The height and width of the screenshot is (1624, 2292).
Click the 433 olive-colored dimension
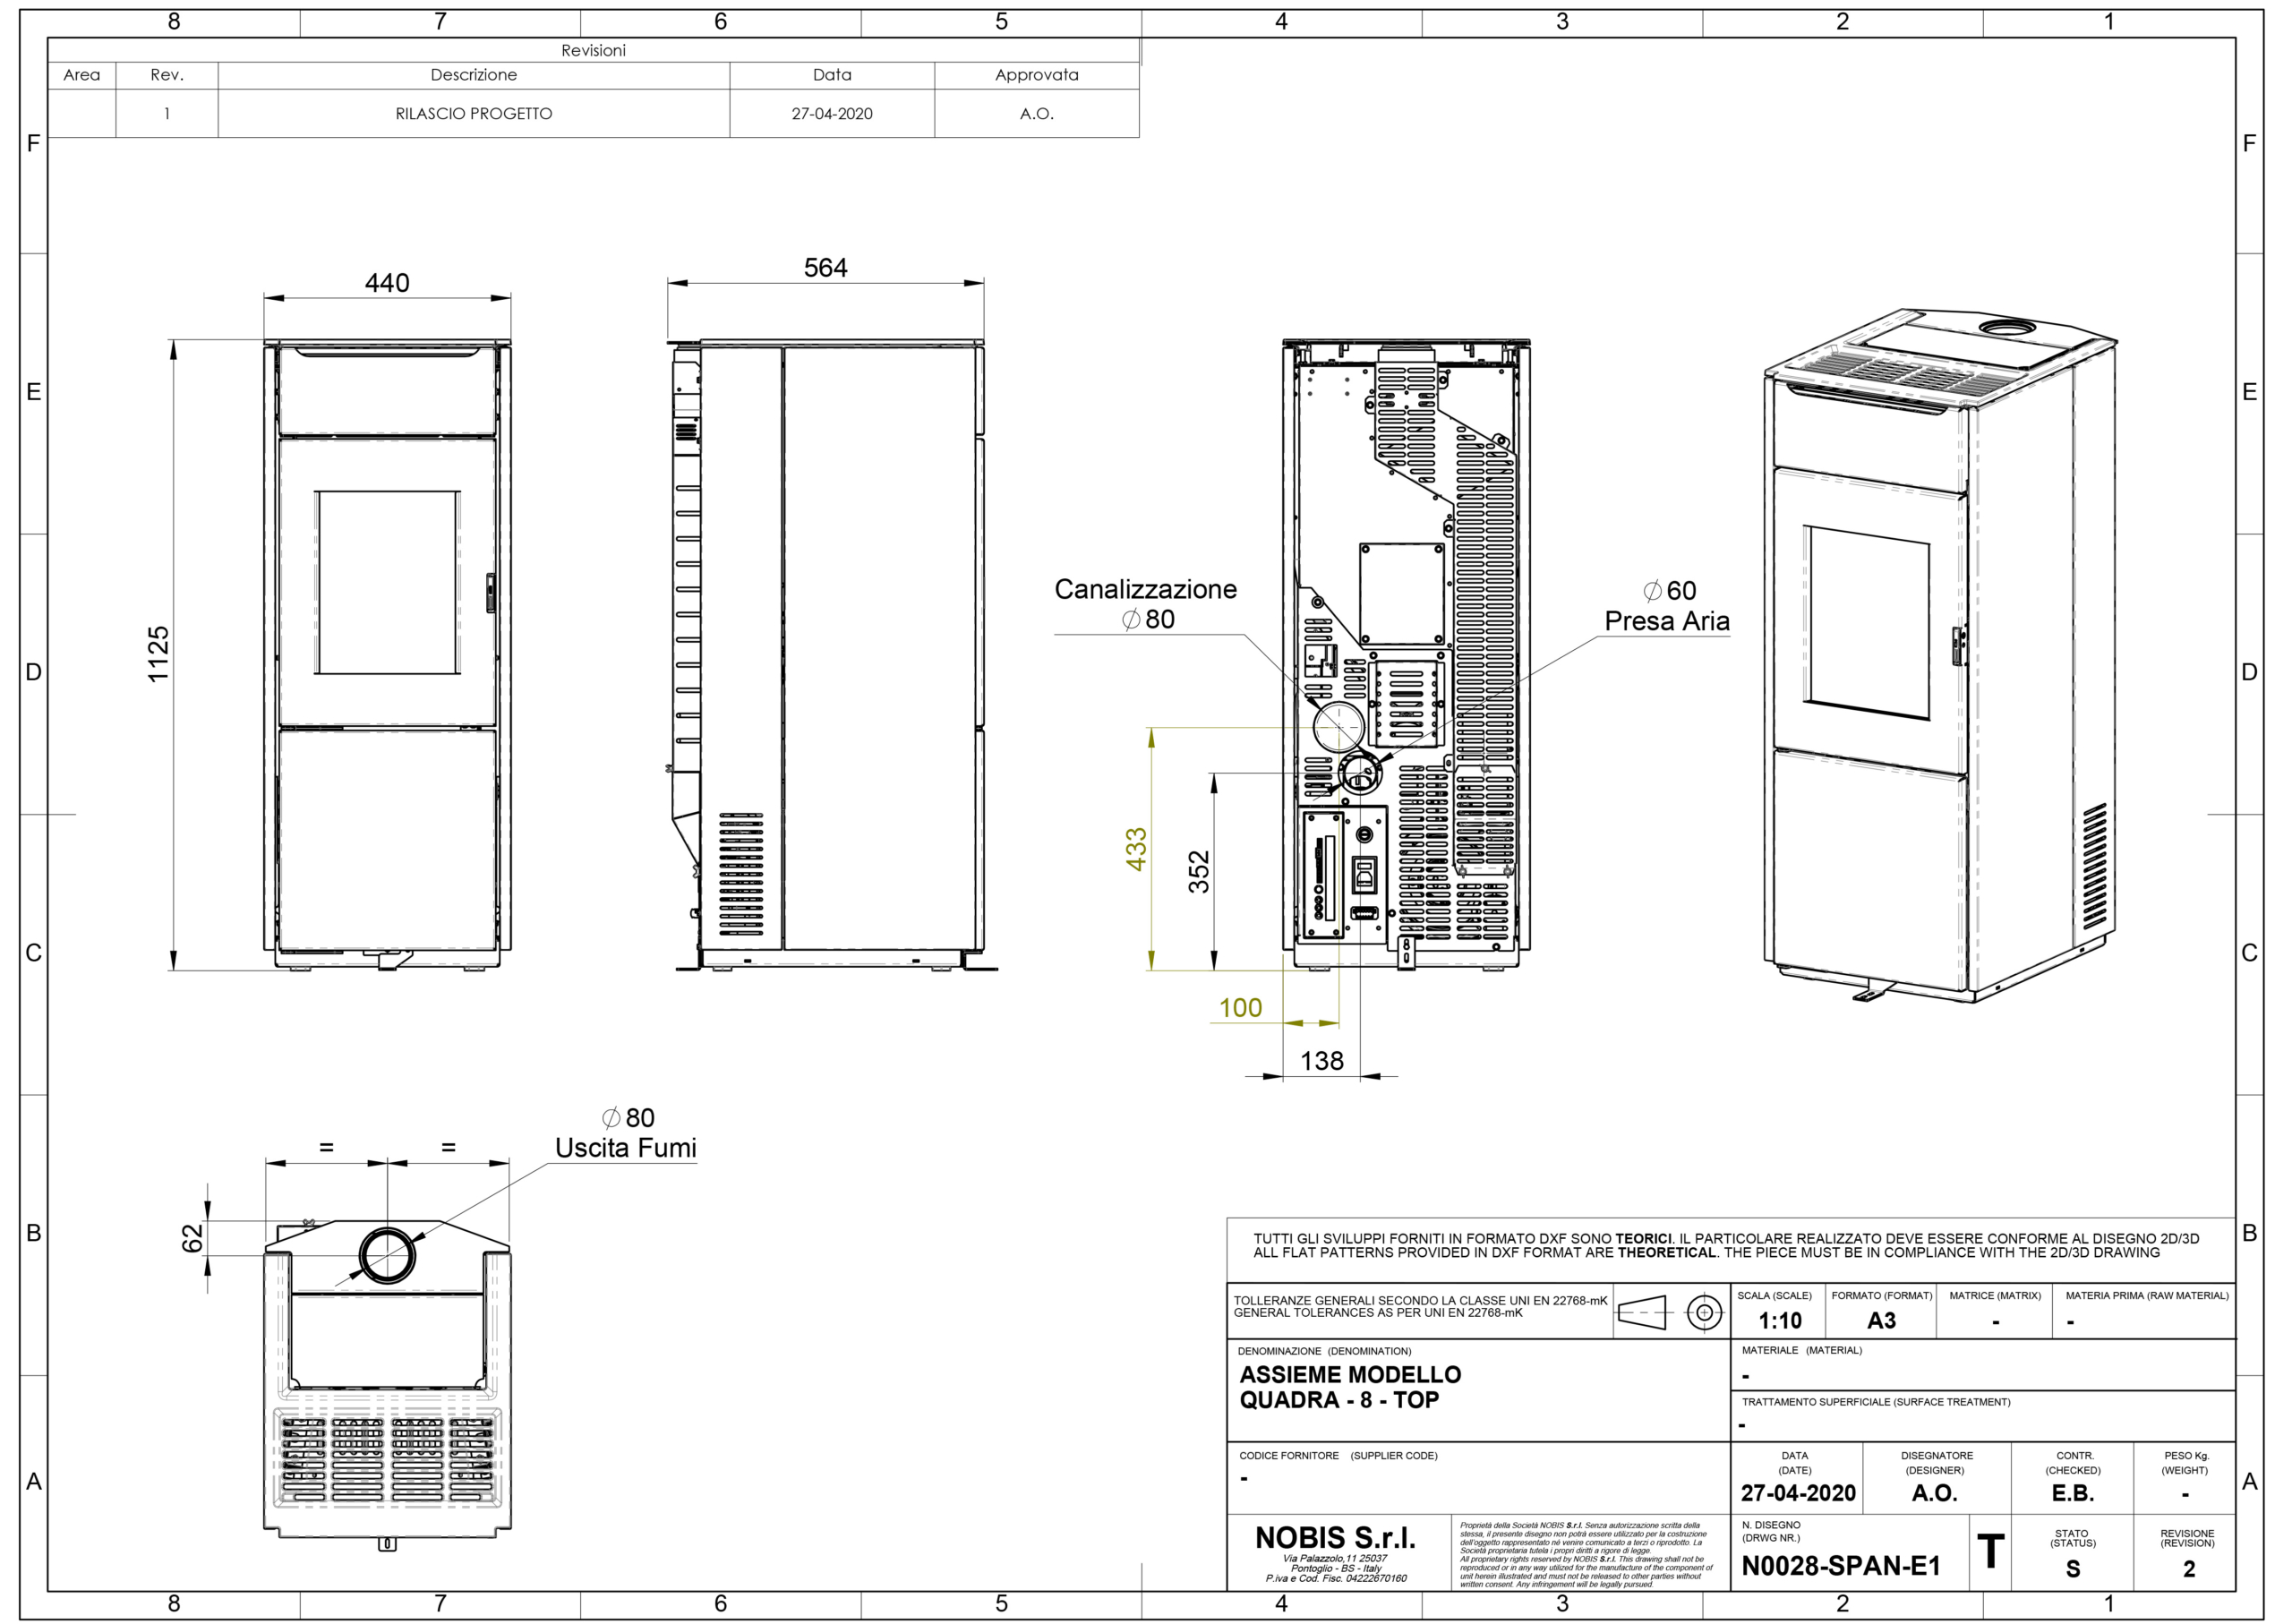coord(1137,849)
